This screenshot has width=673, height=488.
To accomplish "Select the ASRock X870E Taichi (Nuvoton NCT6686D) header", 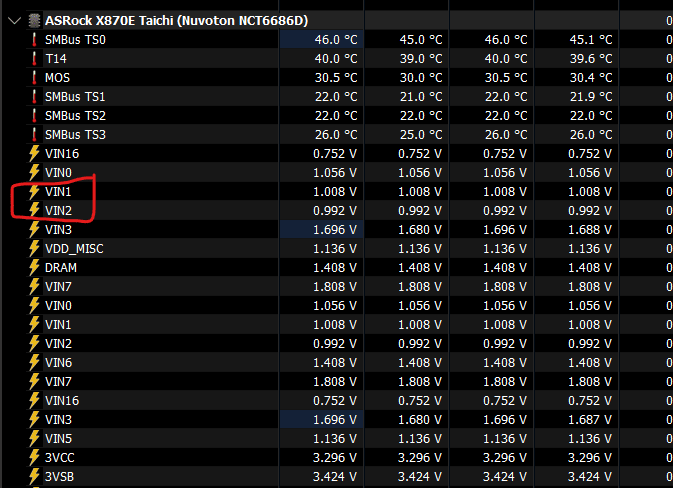I will 176,21.
